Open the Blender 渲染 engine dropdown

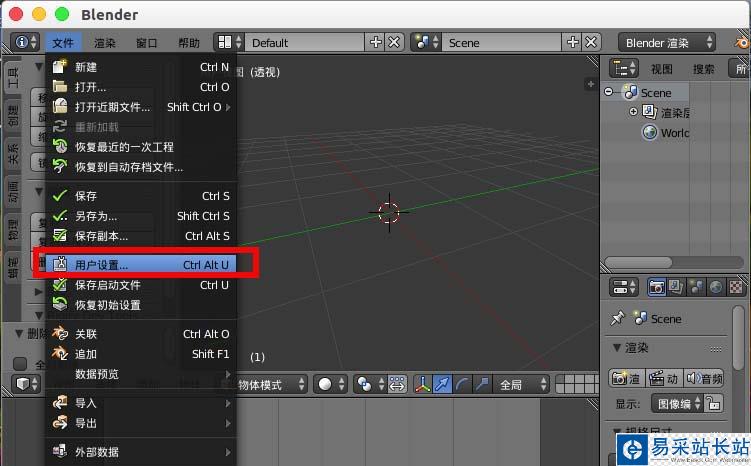[x=667, y=42]
